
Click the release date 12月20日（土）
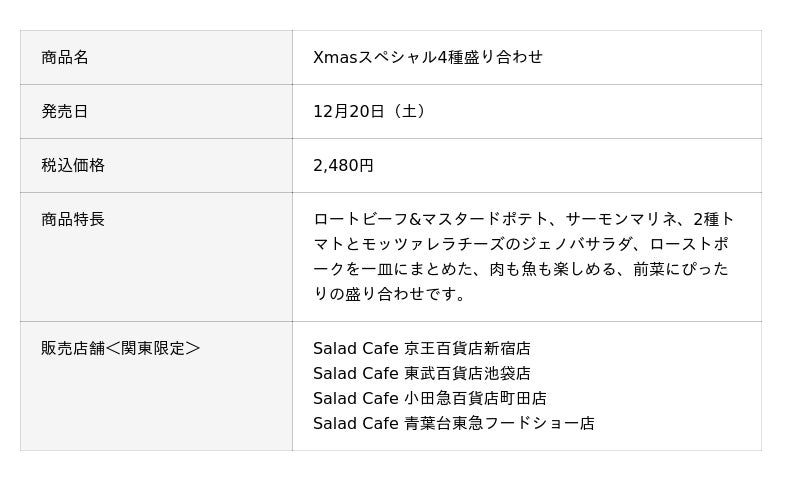click(x=372, y=112)
